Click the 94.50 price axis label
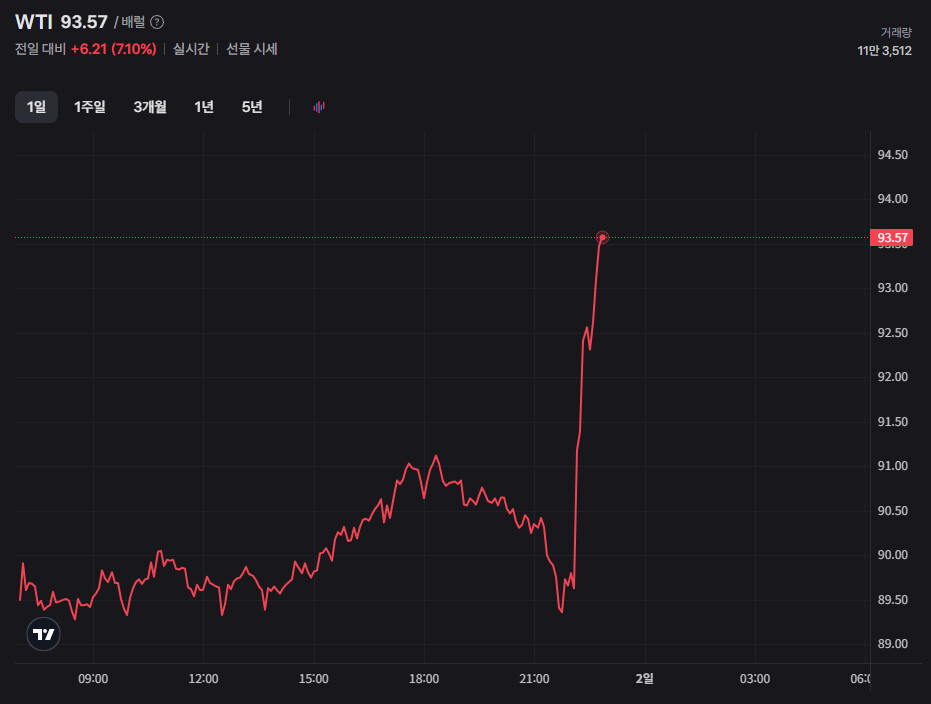Viewport: 931px width, 704px height. (892, 155)
